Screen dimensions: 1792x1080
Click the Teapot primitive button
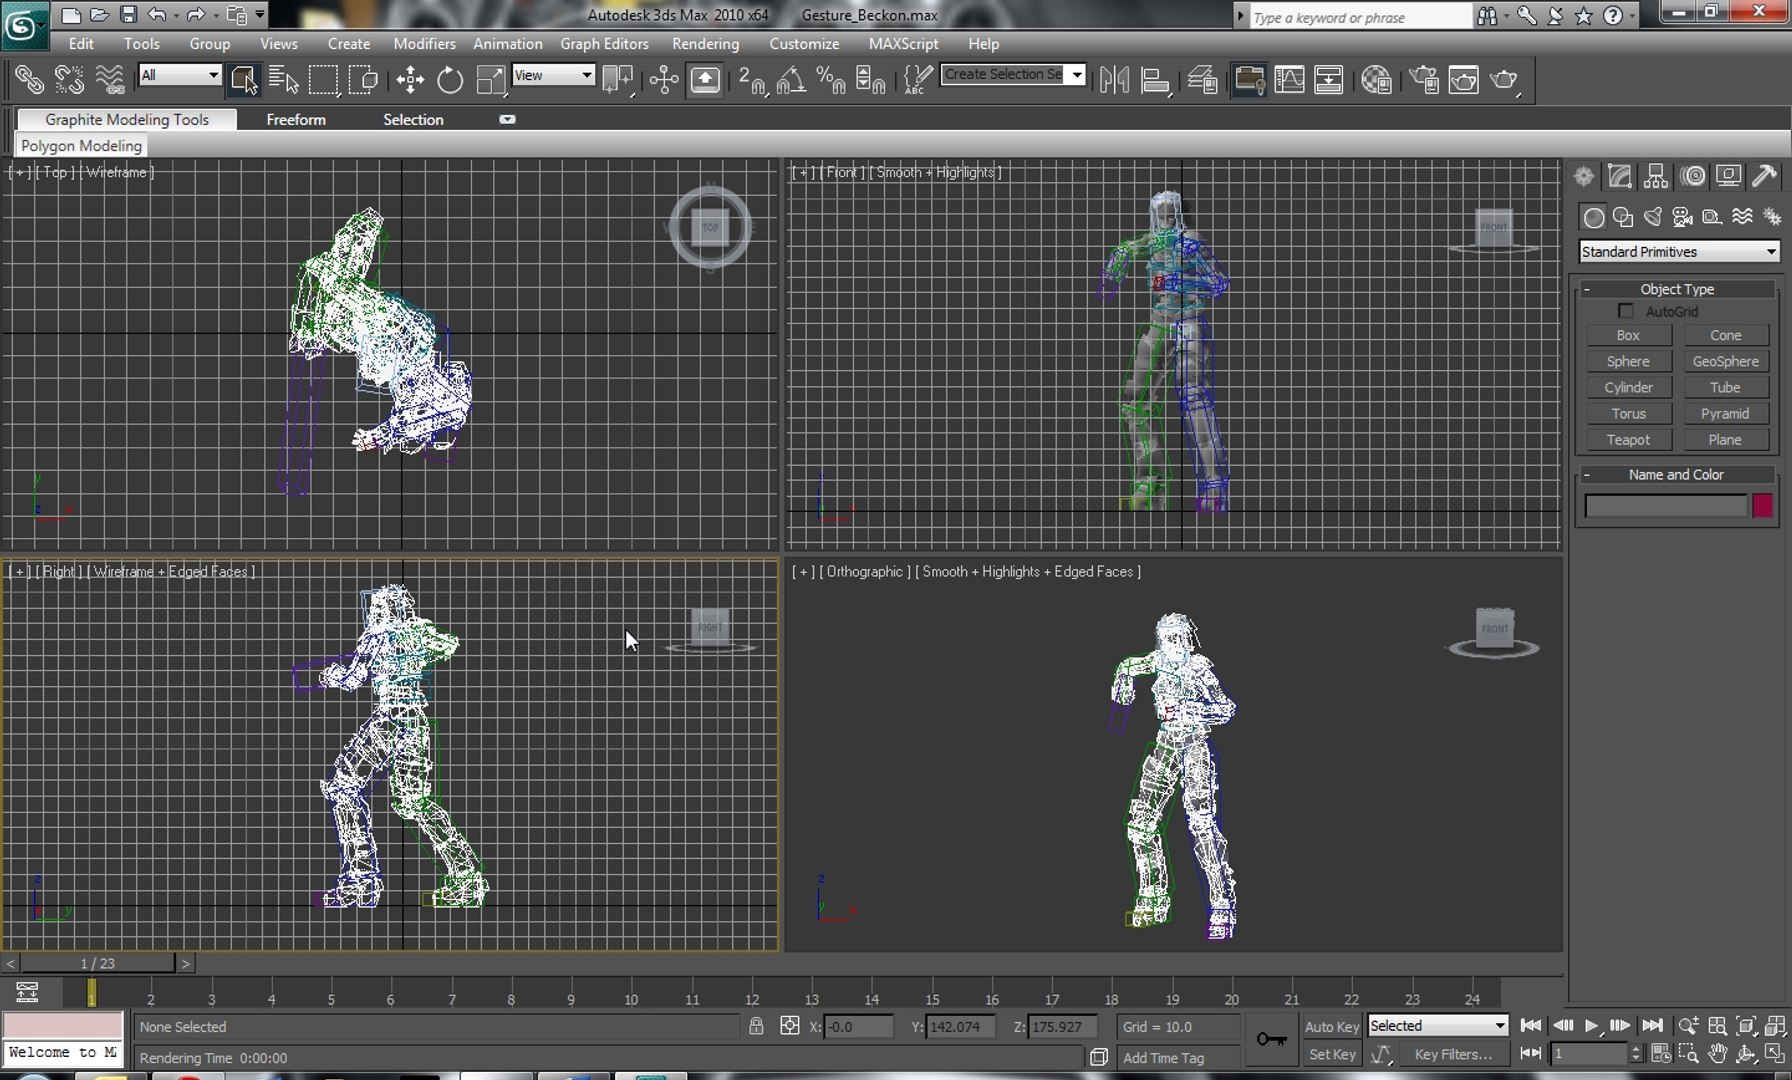point(1628,440)
